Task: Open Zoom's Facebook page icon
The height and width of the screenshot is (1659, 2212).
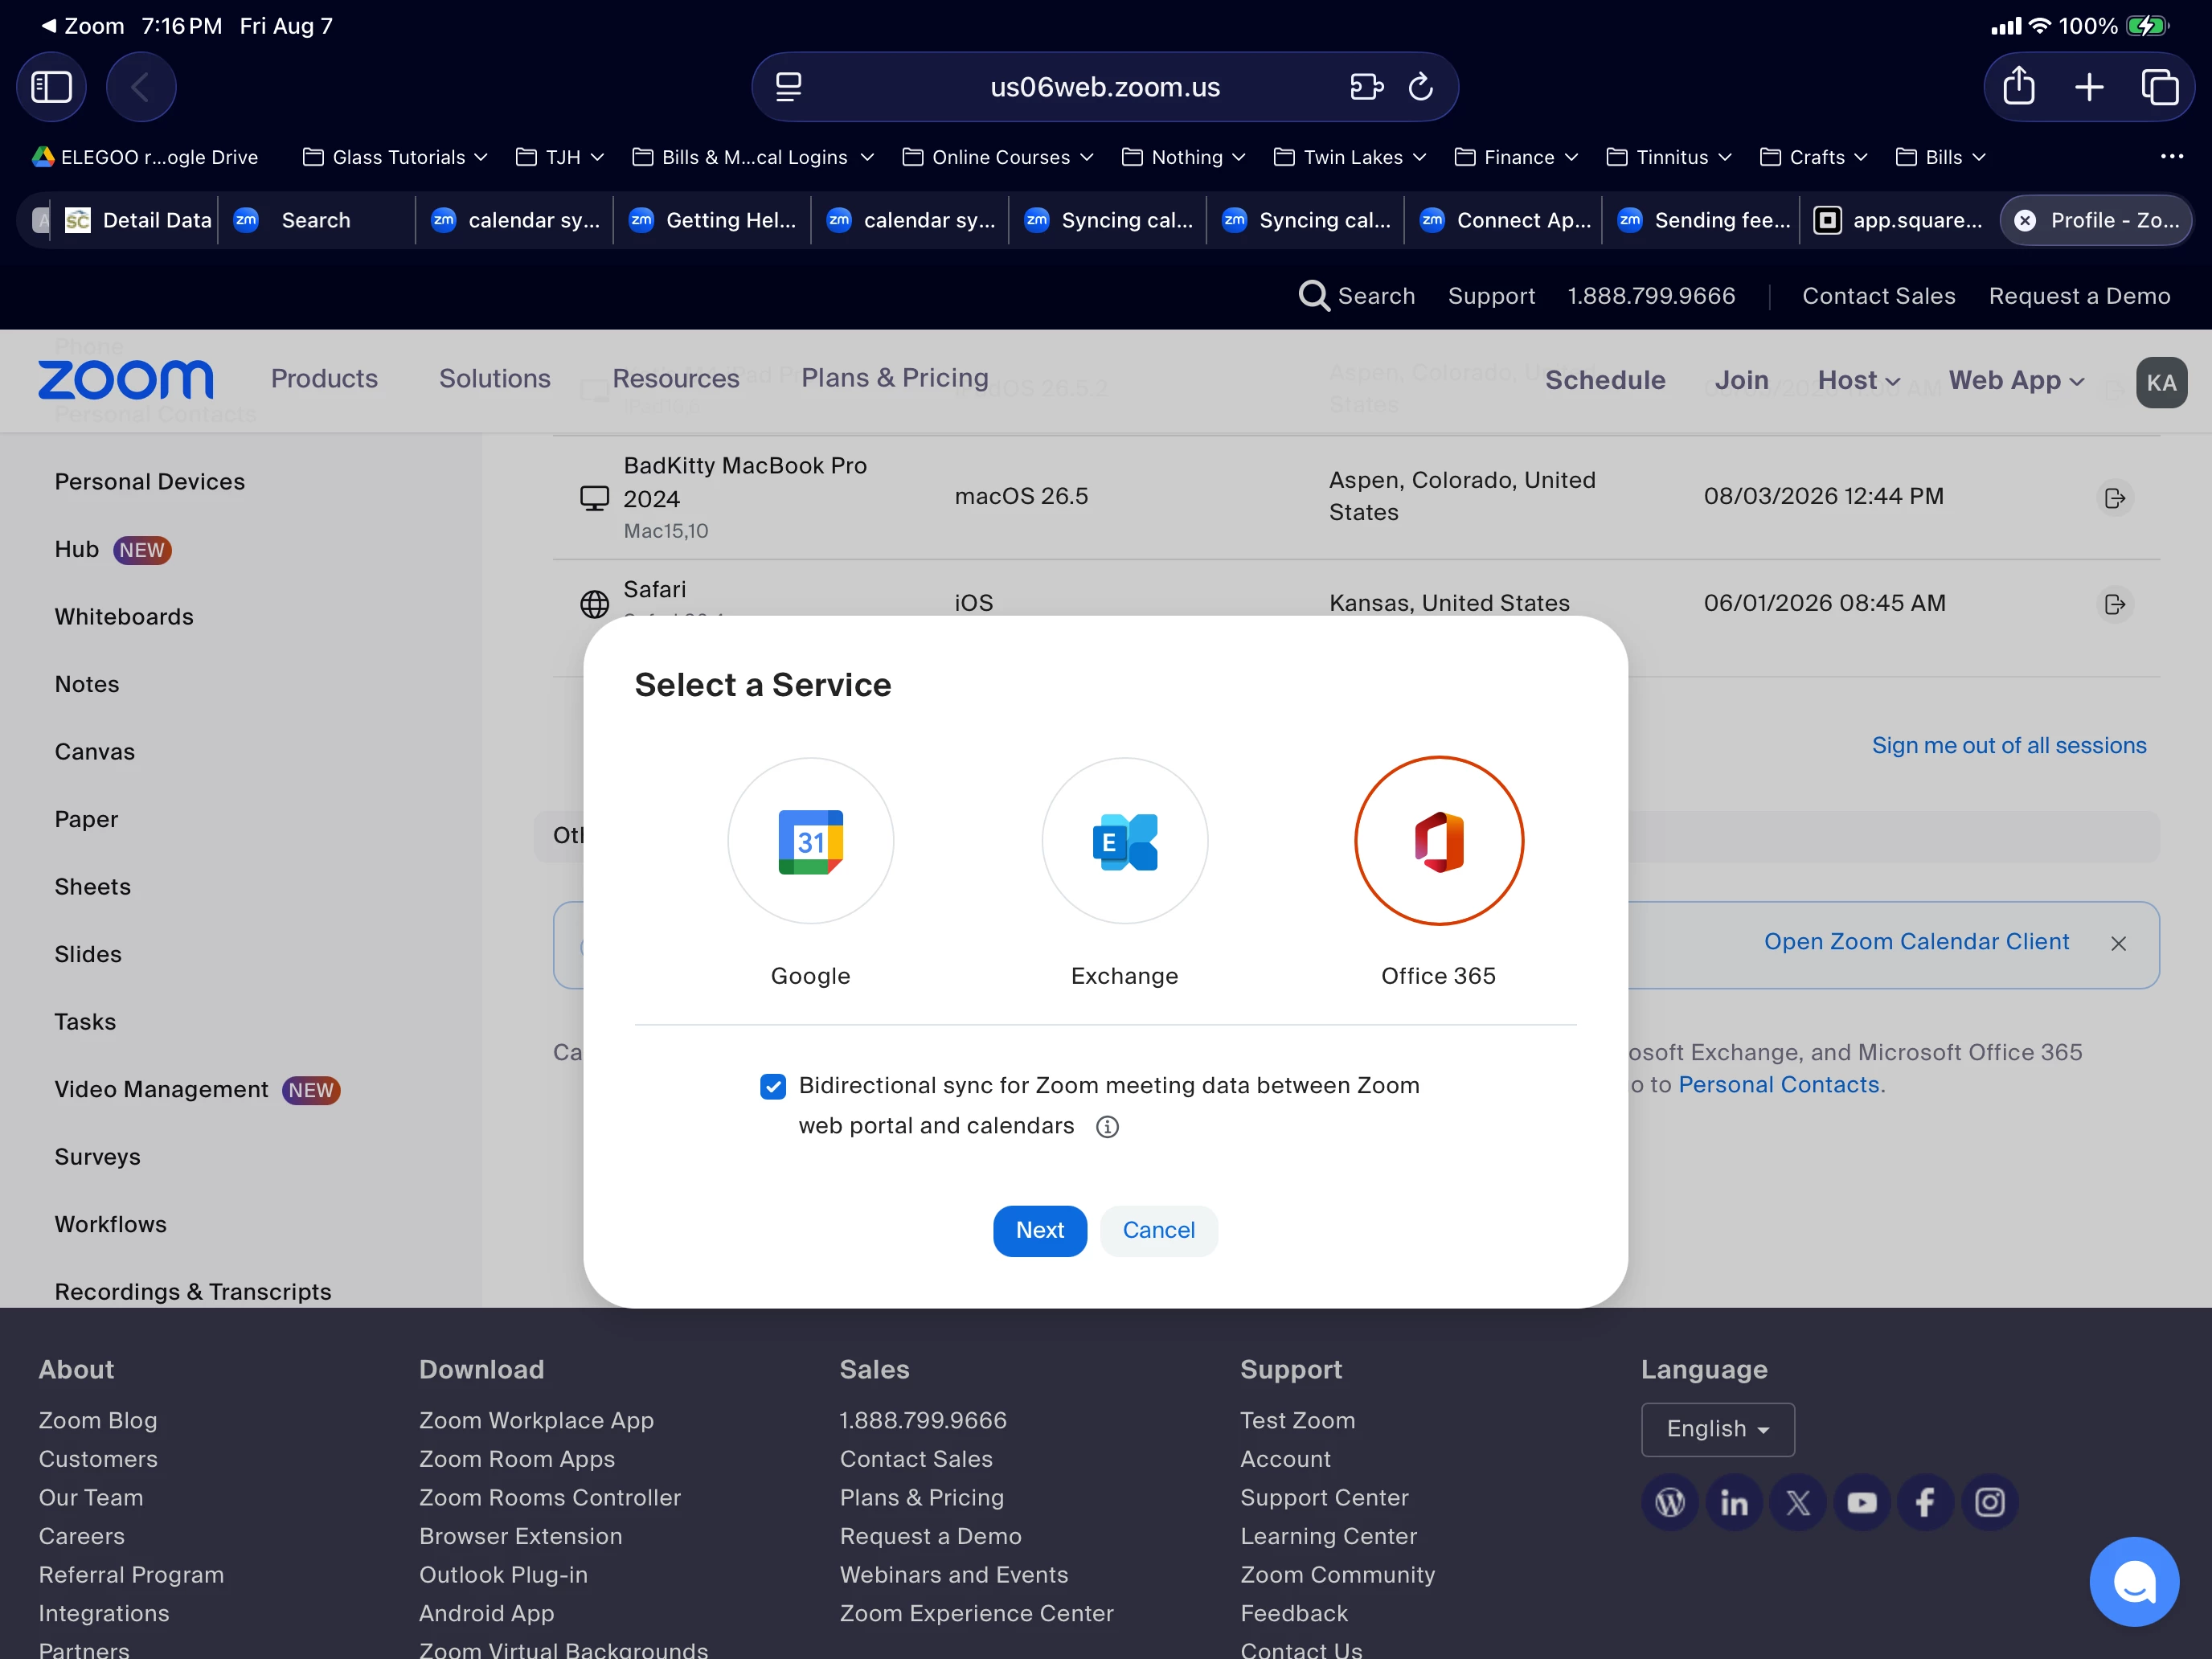Action: pos(1926,1502)
